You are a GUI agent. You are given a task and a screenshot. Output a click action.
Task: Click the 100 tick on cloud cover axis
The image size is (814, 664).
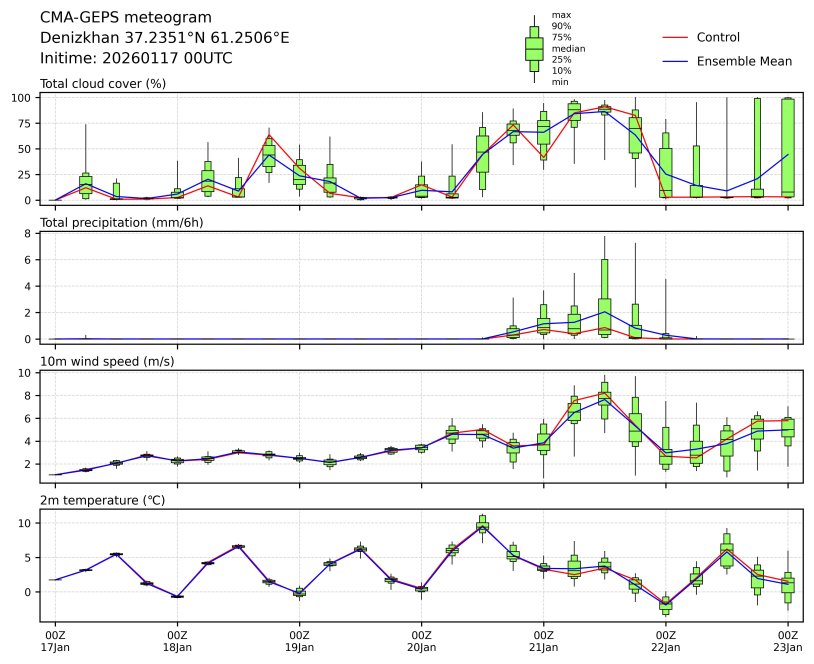25,97
